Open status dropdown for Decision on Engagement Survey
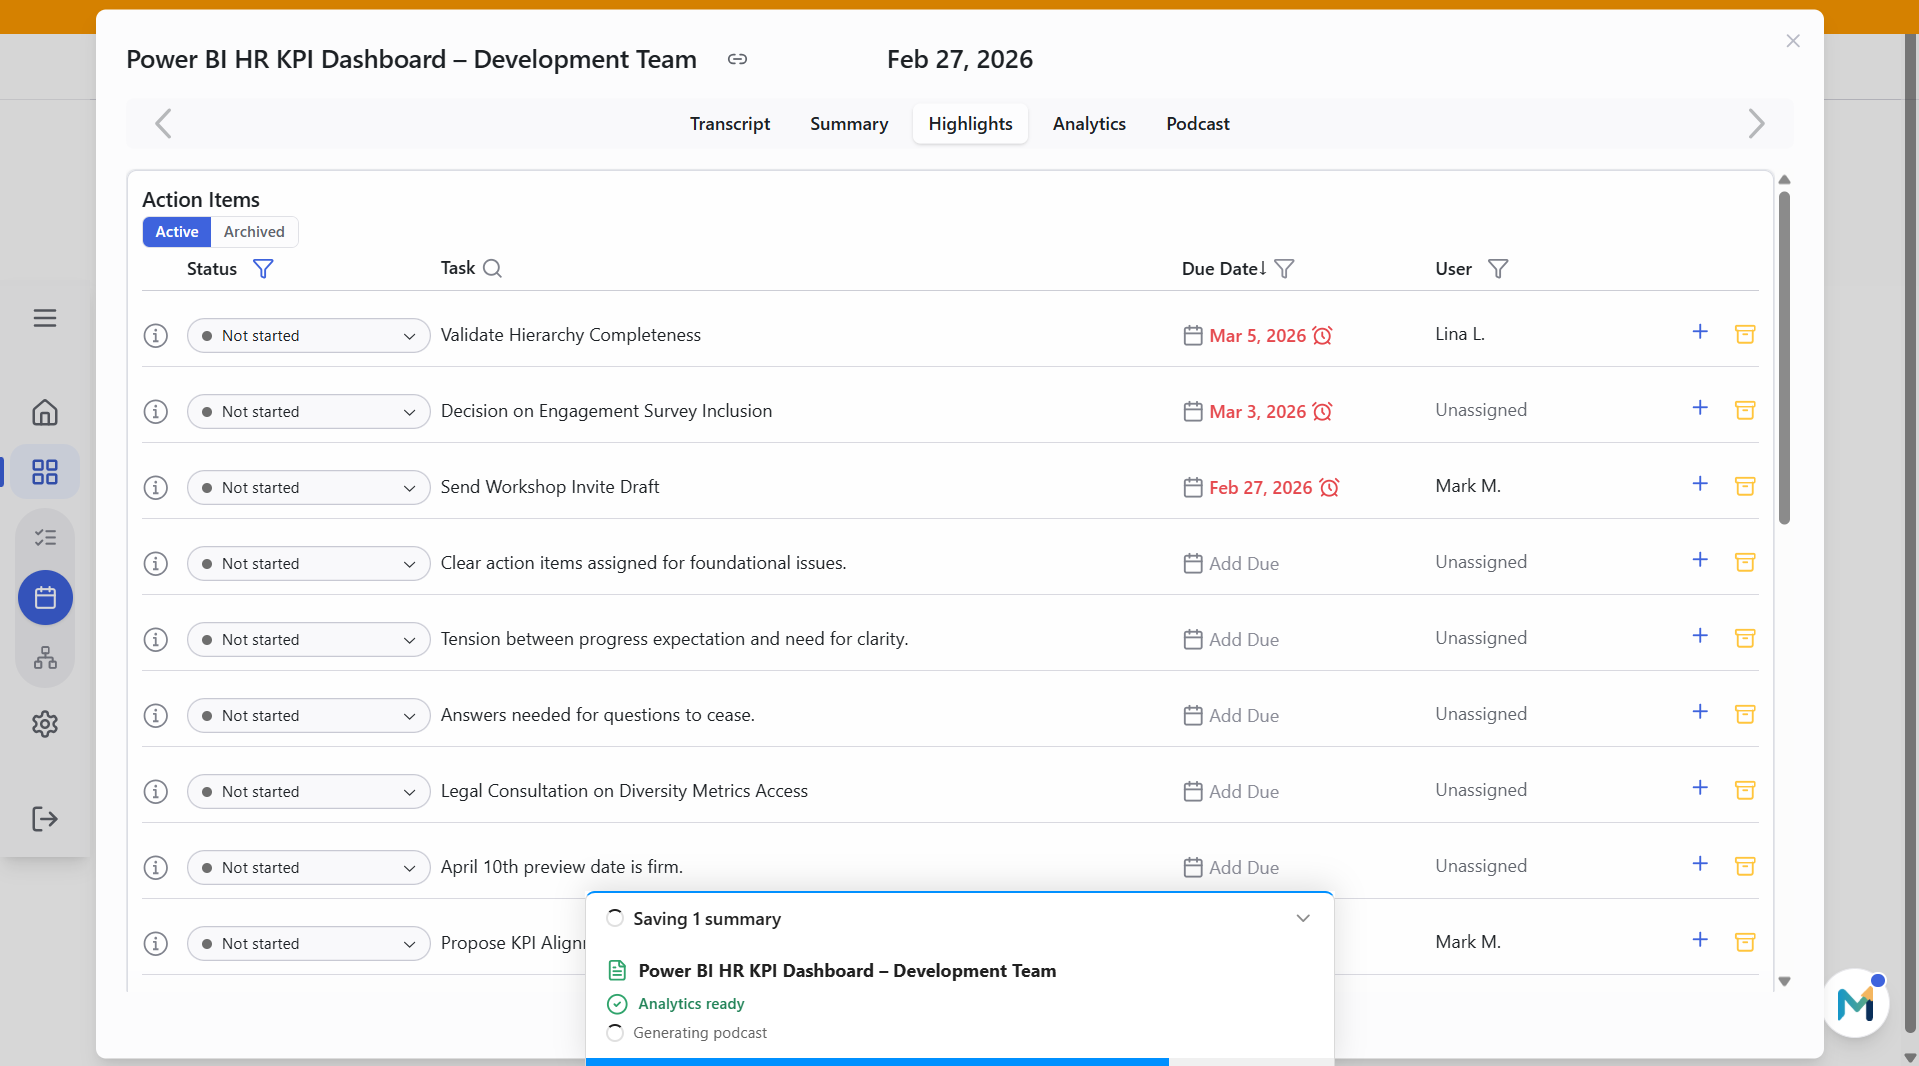 pos(308,411)
